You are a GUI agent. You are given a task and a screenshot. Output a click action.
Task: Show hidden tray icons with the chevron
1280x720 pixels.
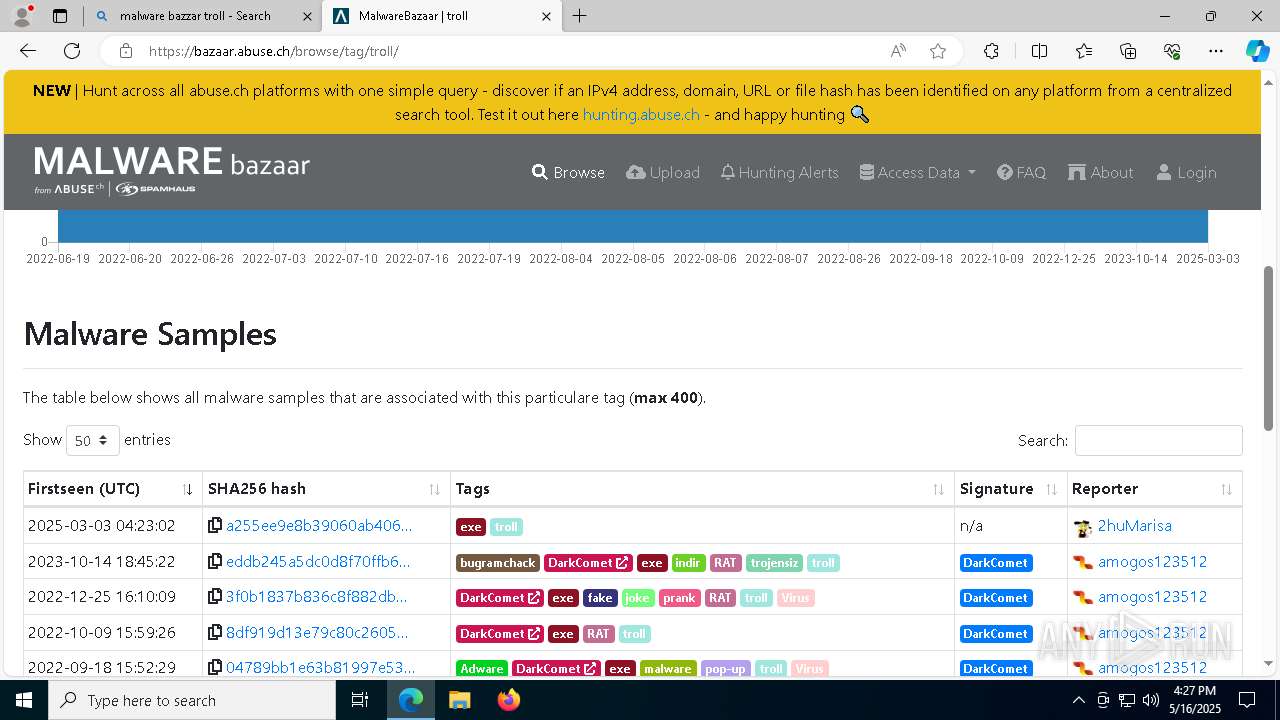pyautogui.click(x=1078, y=700)
